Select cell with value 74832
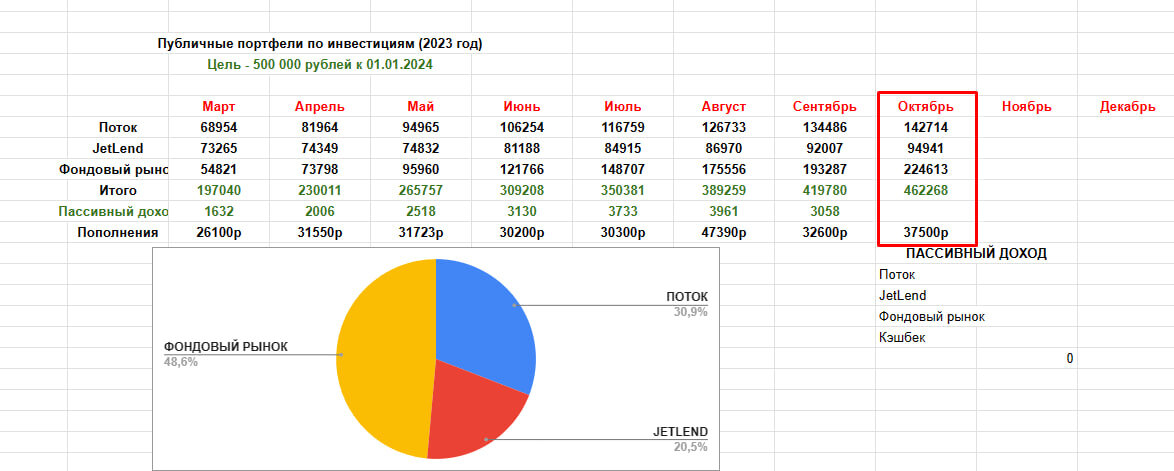The height and width of the screenshot is (471, 1174). [x=421, y=148]
